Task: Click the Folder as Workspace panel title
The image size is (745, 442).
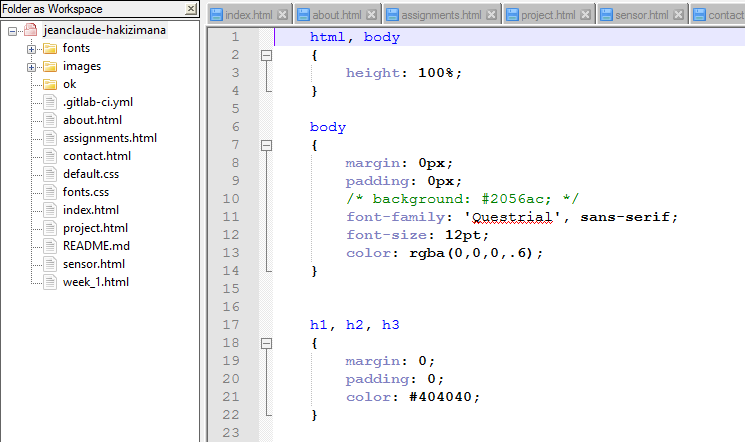Action: click(52, 9)
